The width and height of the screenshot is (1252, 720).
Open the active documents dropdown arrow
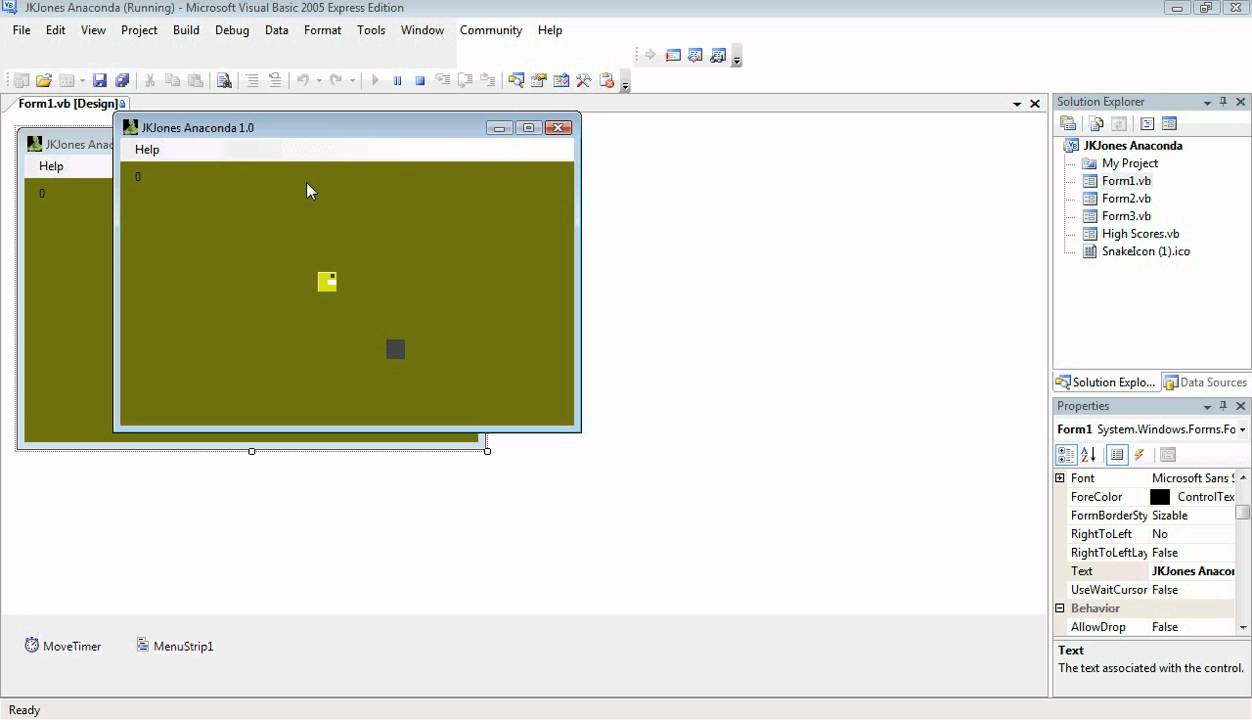point(1017,104)
